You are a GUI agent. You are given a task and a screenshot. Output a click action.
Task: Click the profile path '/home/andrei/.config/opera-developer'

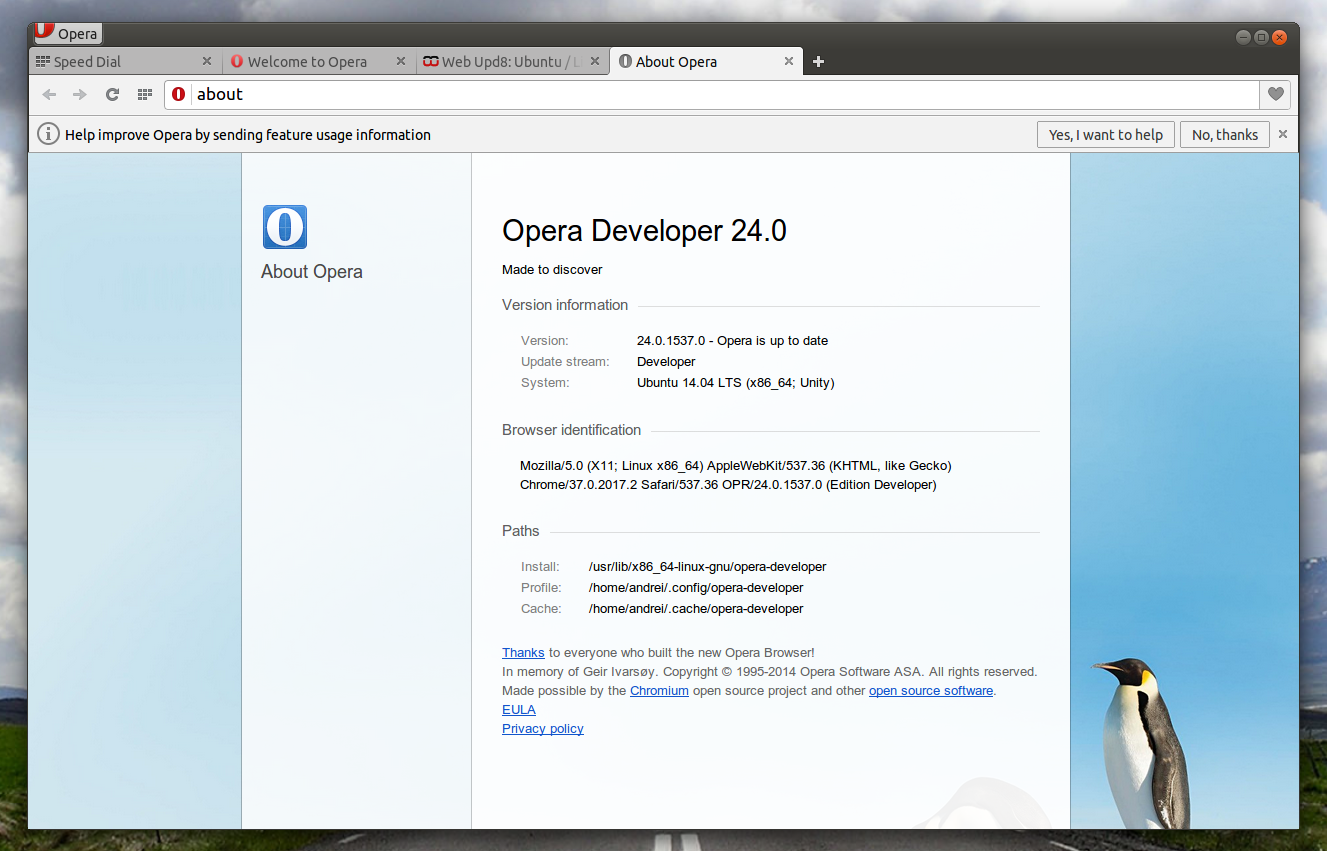[x=696, y=588]
